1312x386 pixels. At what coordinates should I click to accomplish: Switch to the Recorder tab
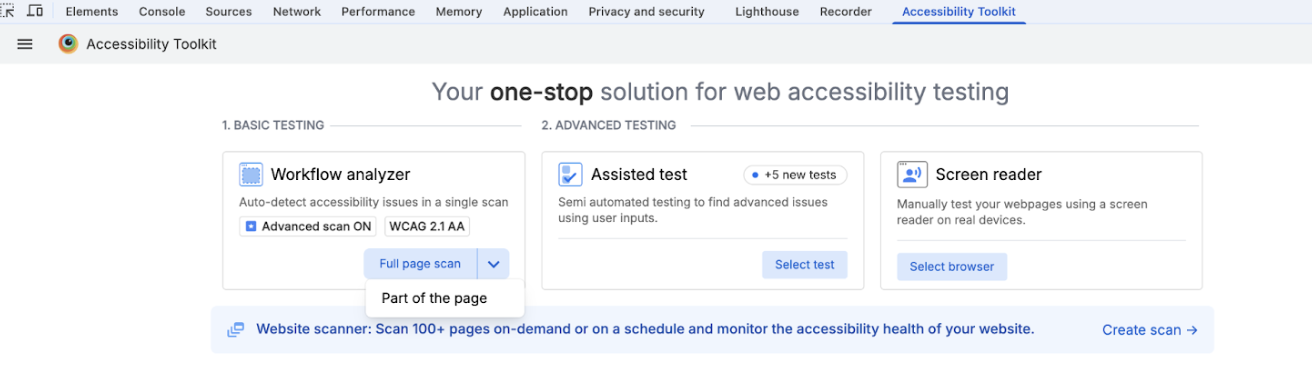click(846, 12)
